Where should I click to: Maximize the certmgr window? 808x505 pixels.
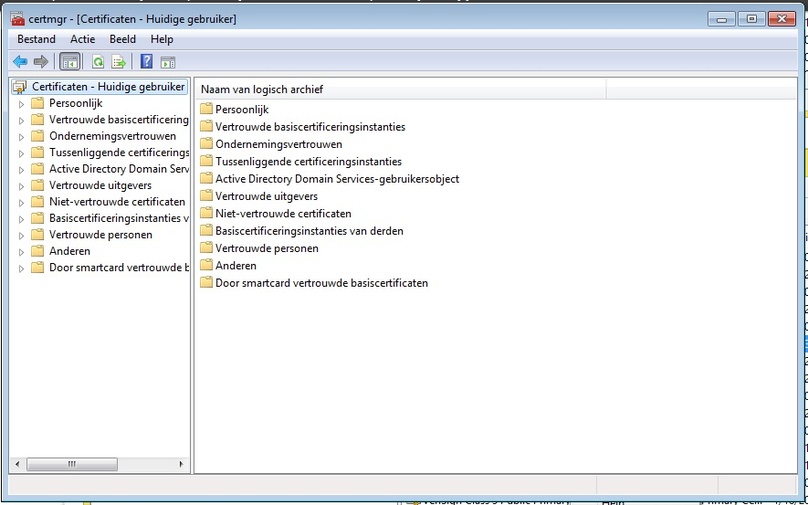(x=751, y=19)
